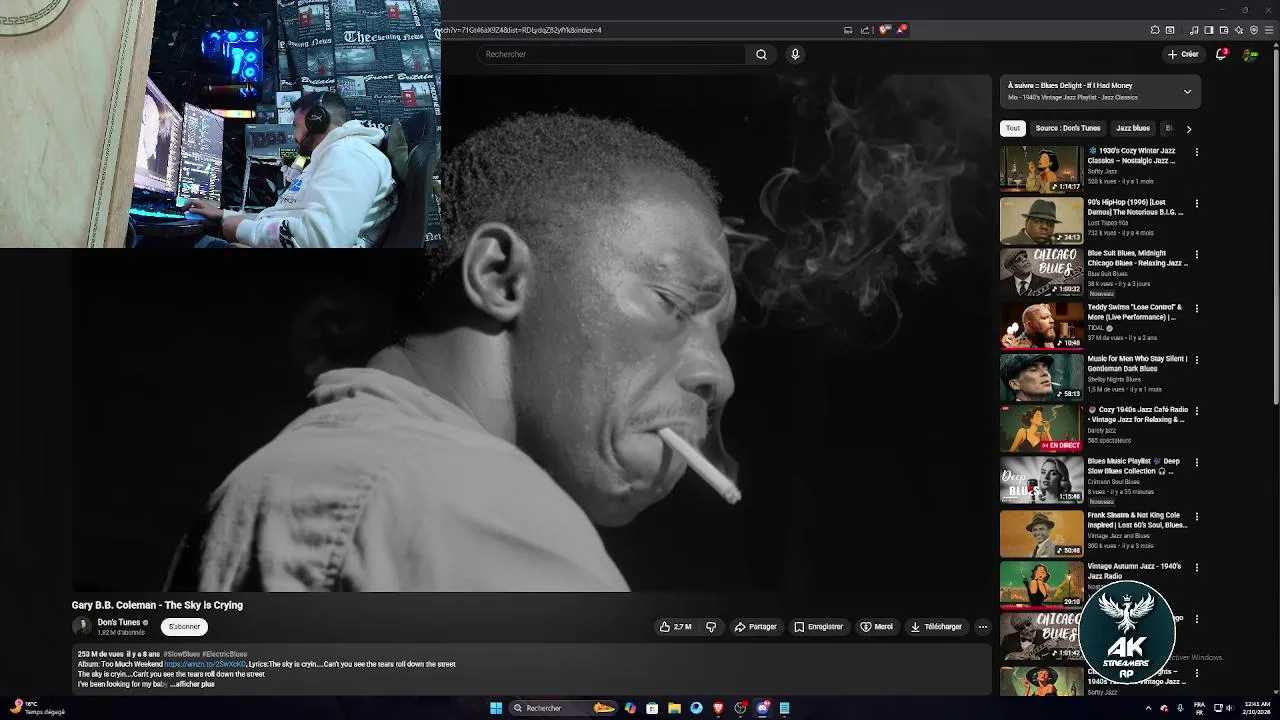The height and width of the screenshot is (720, 1280).
Task: Open options for Music for Men Who Stay Silent
Action: point(1196,360)
